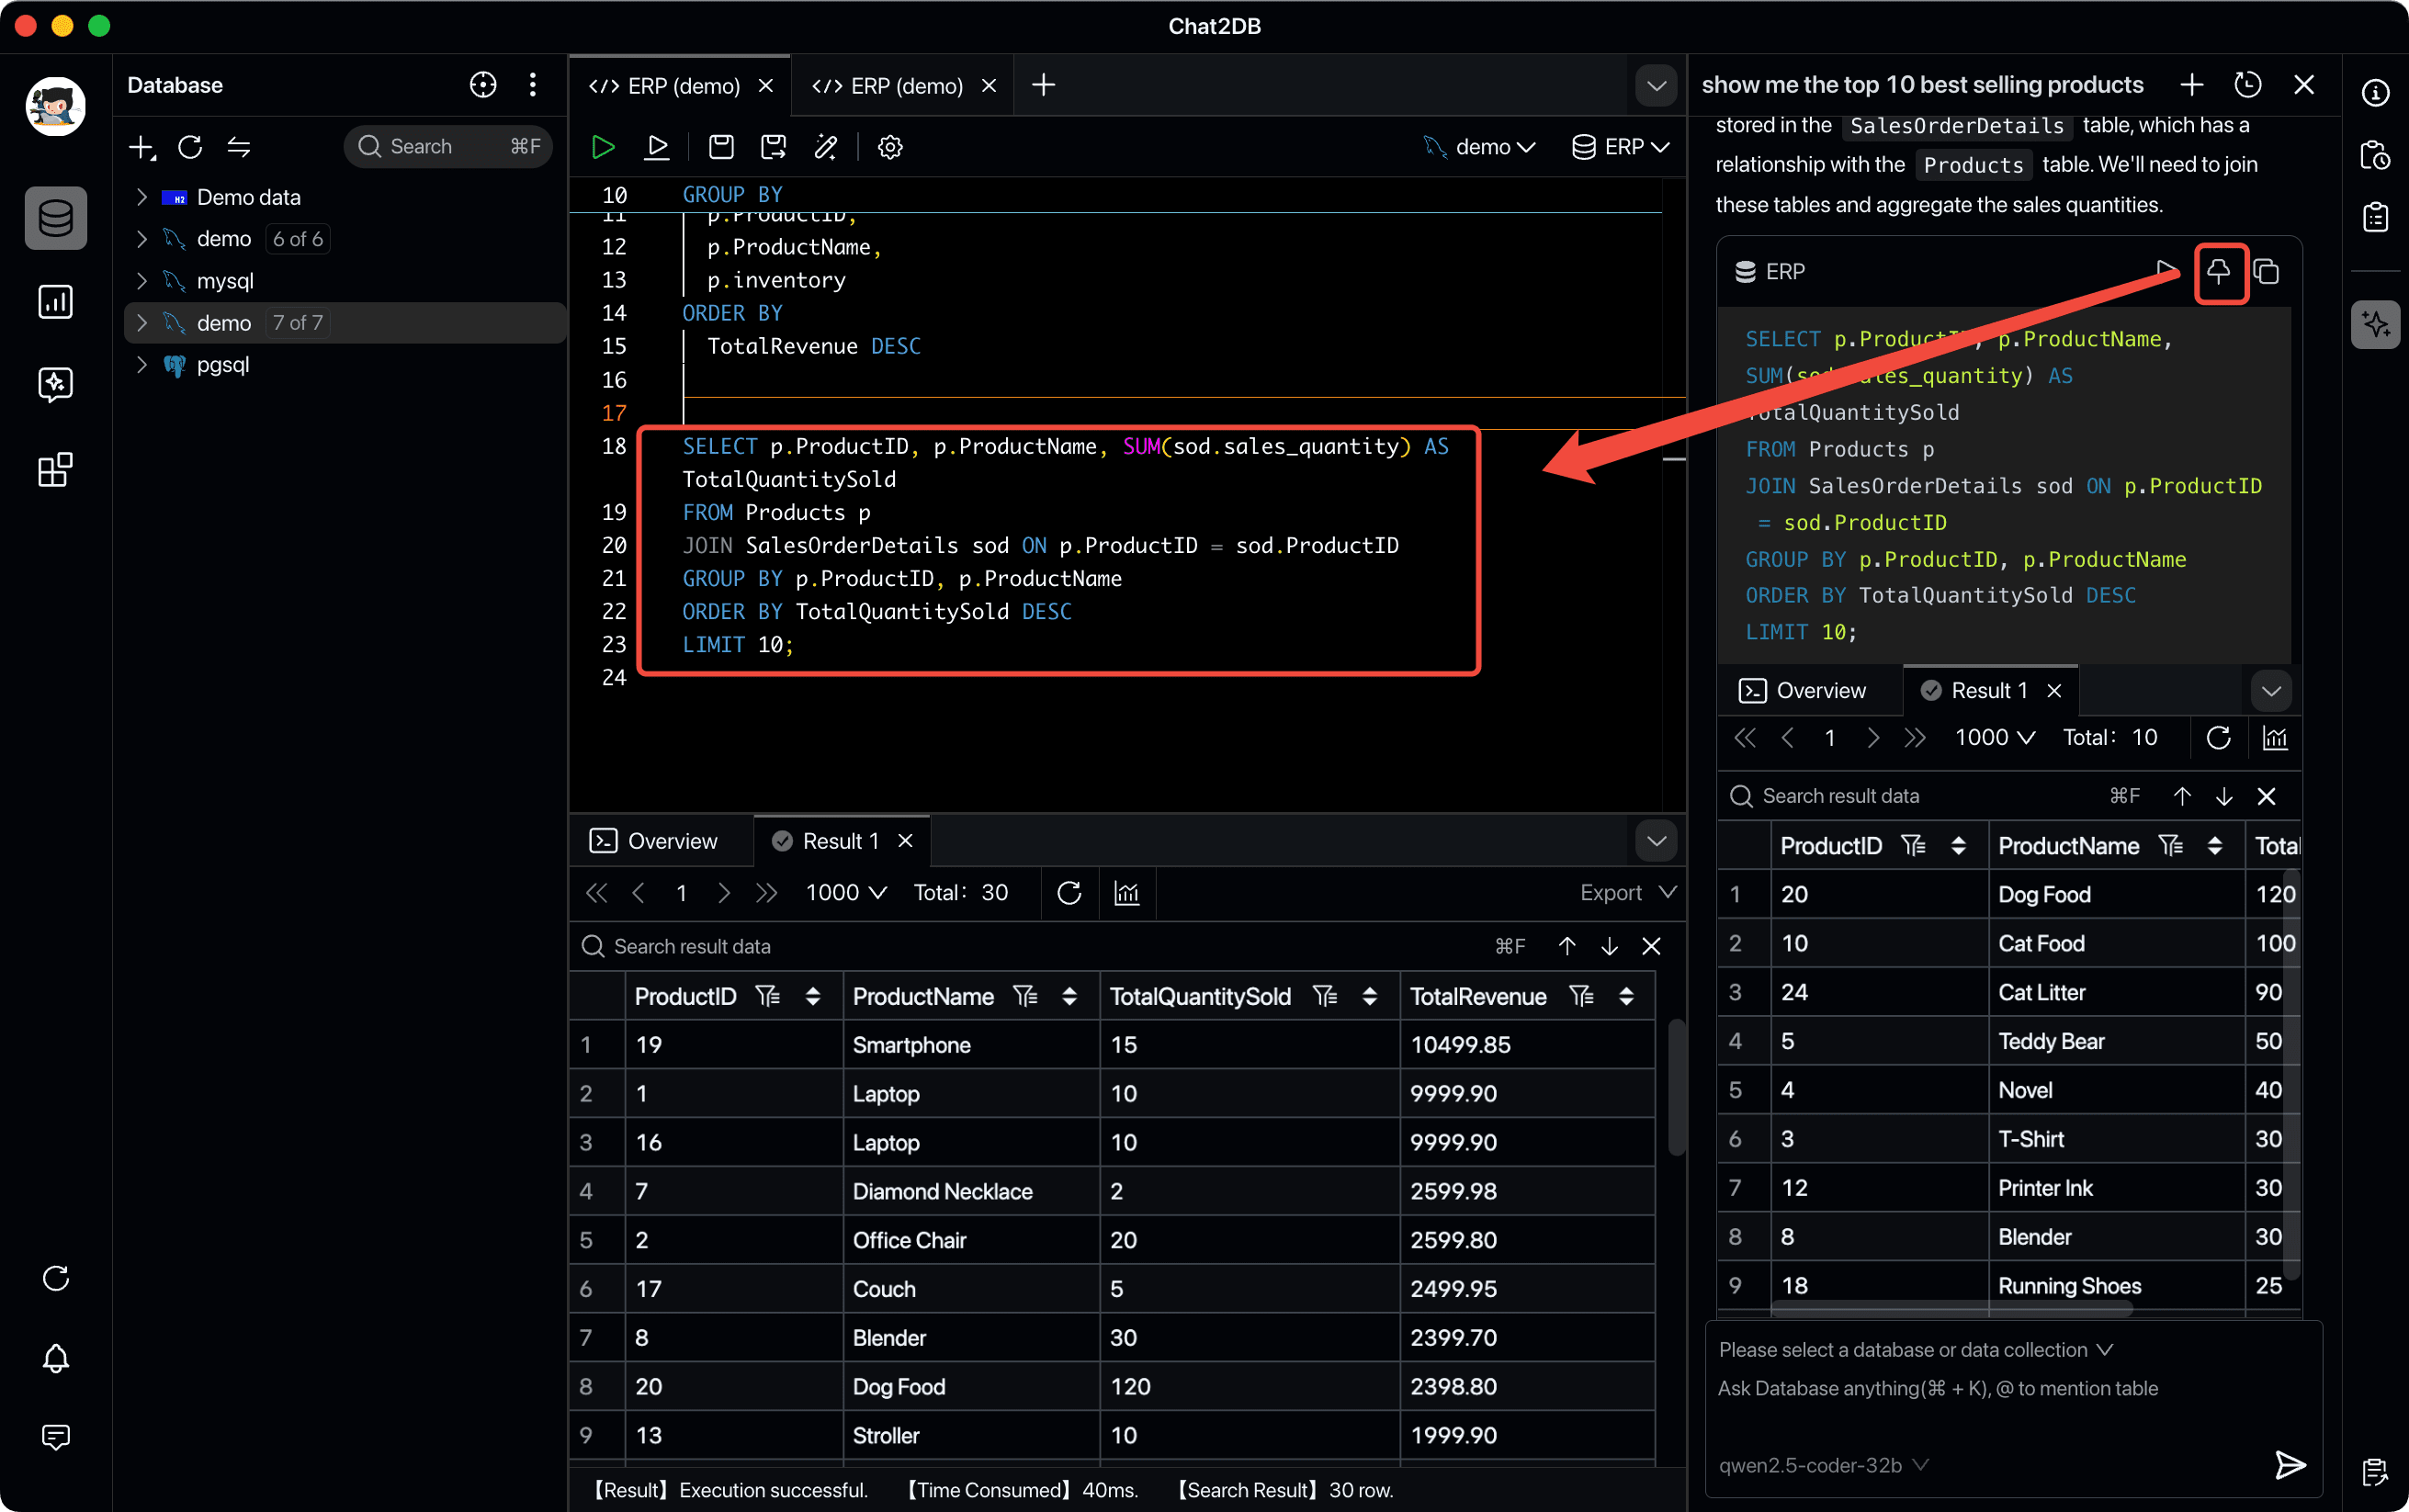Expand the mysql connection node
2409x1512 pixels.
click(x=141, y=281)
